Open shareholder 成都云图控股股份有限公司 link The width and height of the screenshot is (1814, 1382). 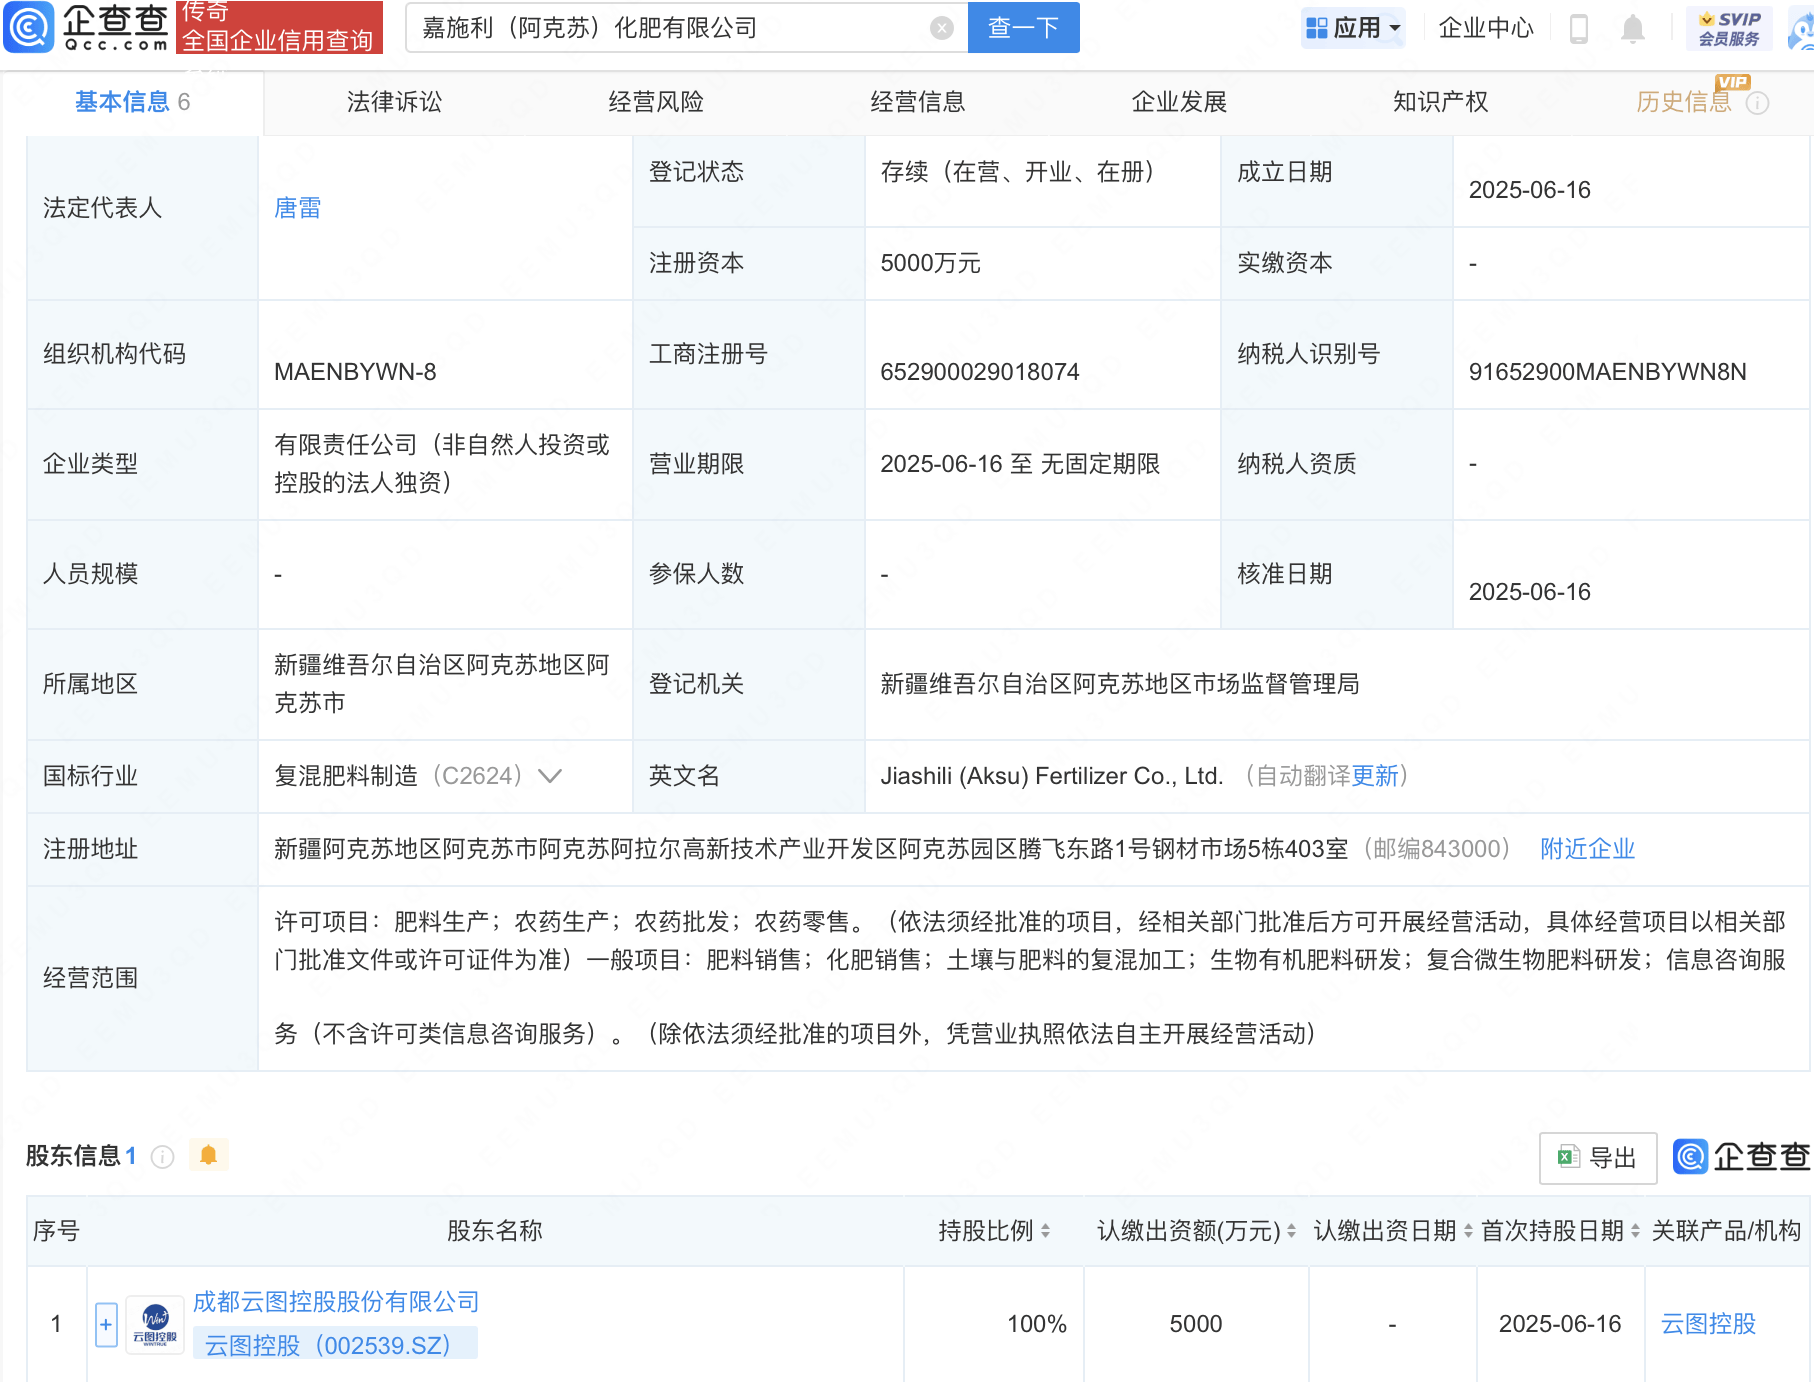336,1302
